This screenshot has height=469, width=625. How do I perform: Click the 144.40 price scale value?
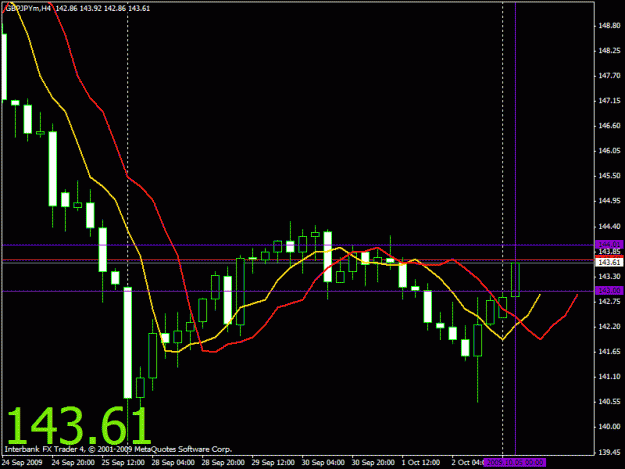(609, 227)
